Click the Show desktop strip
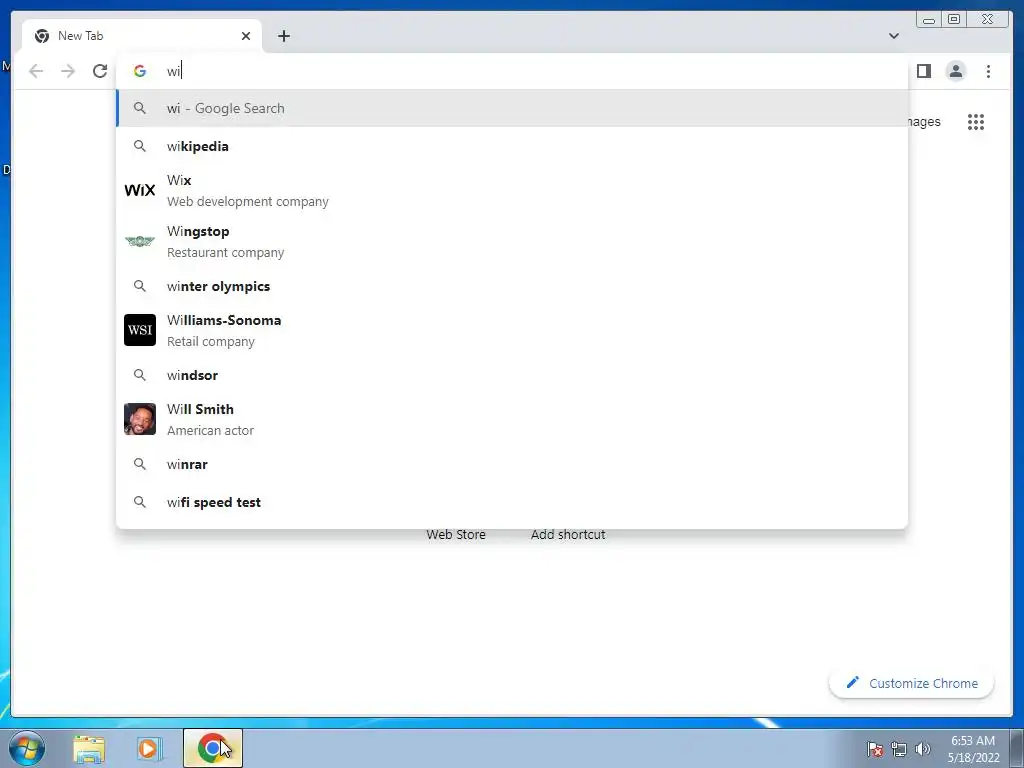 [x=1017, y=748]
